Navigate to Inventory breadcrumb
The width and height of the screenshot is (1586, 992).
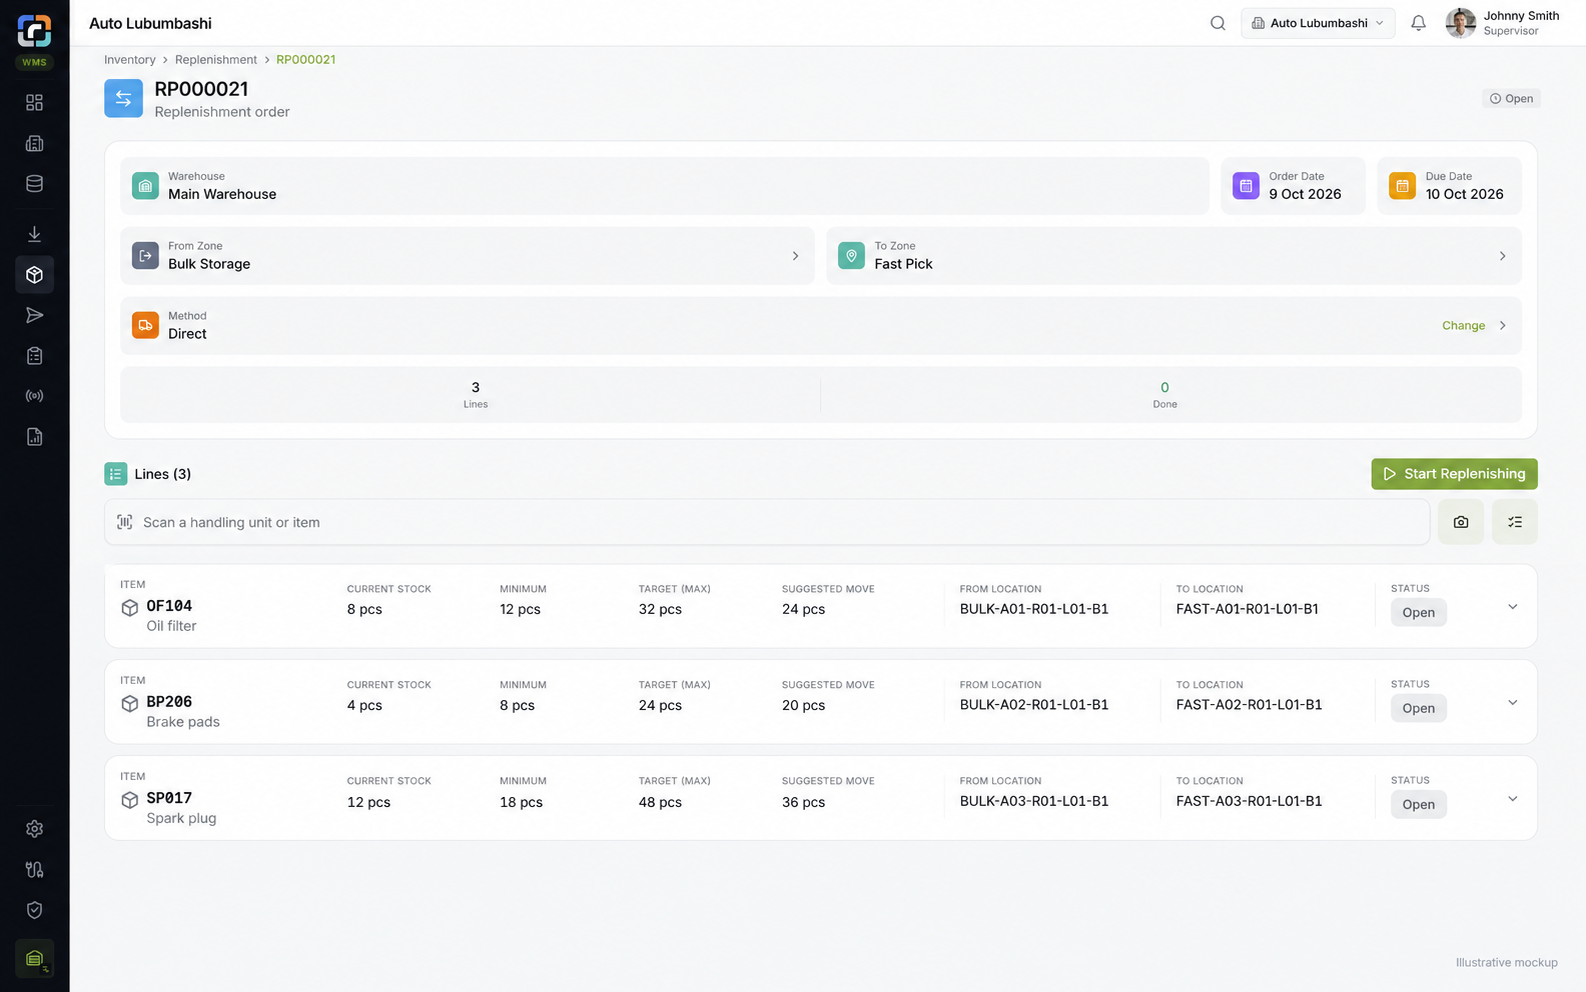click(130, 60)
